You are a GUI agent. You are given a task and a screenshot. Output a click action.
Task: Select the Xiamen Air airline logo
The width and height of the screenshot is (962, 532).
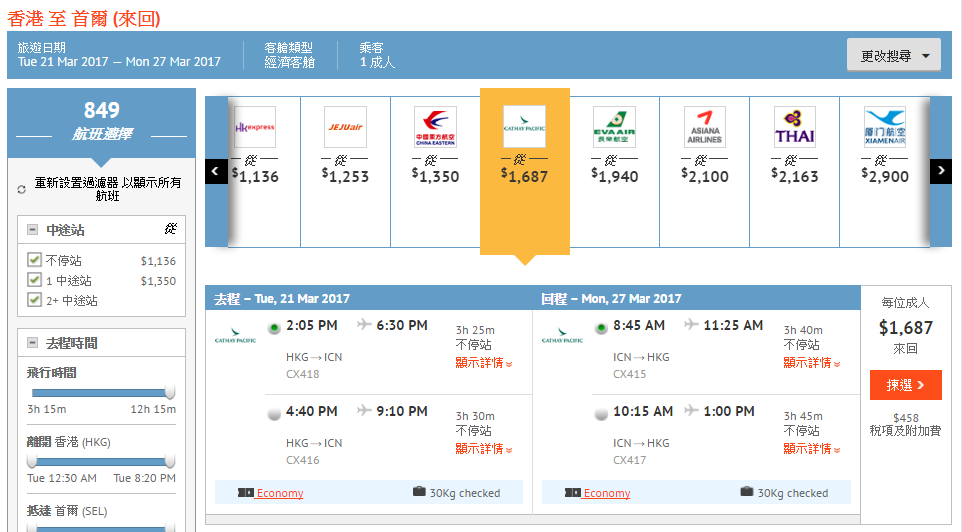click(885, 127)
